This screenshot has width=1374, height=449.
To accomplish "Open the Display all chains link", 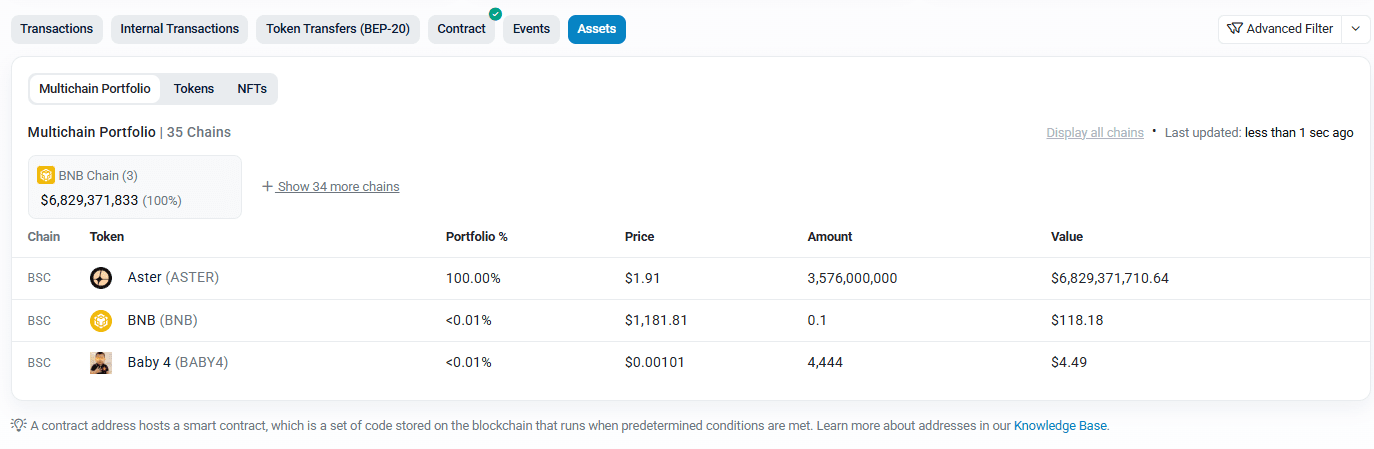I will pyautogui.click(x=1095, y=133).
